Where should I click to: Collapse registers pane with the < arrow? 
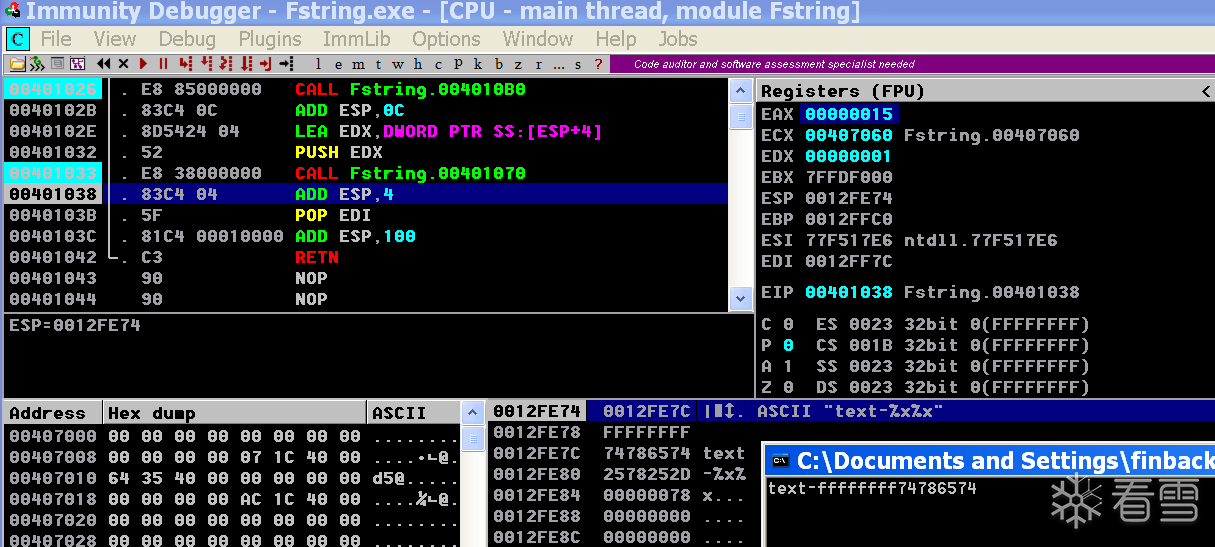1205,91
